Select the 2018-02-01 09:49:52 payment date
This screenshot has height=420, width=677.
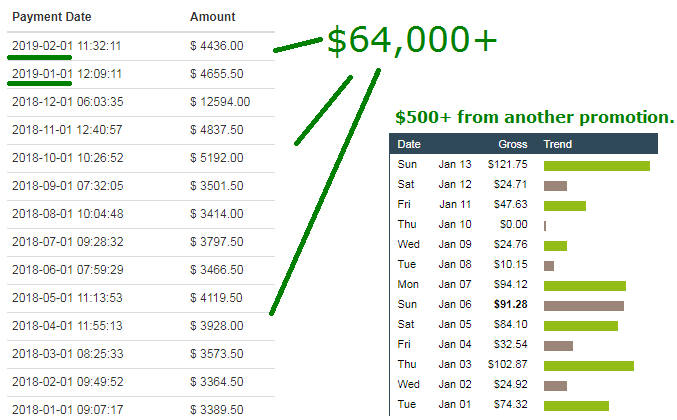(68, 382)
